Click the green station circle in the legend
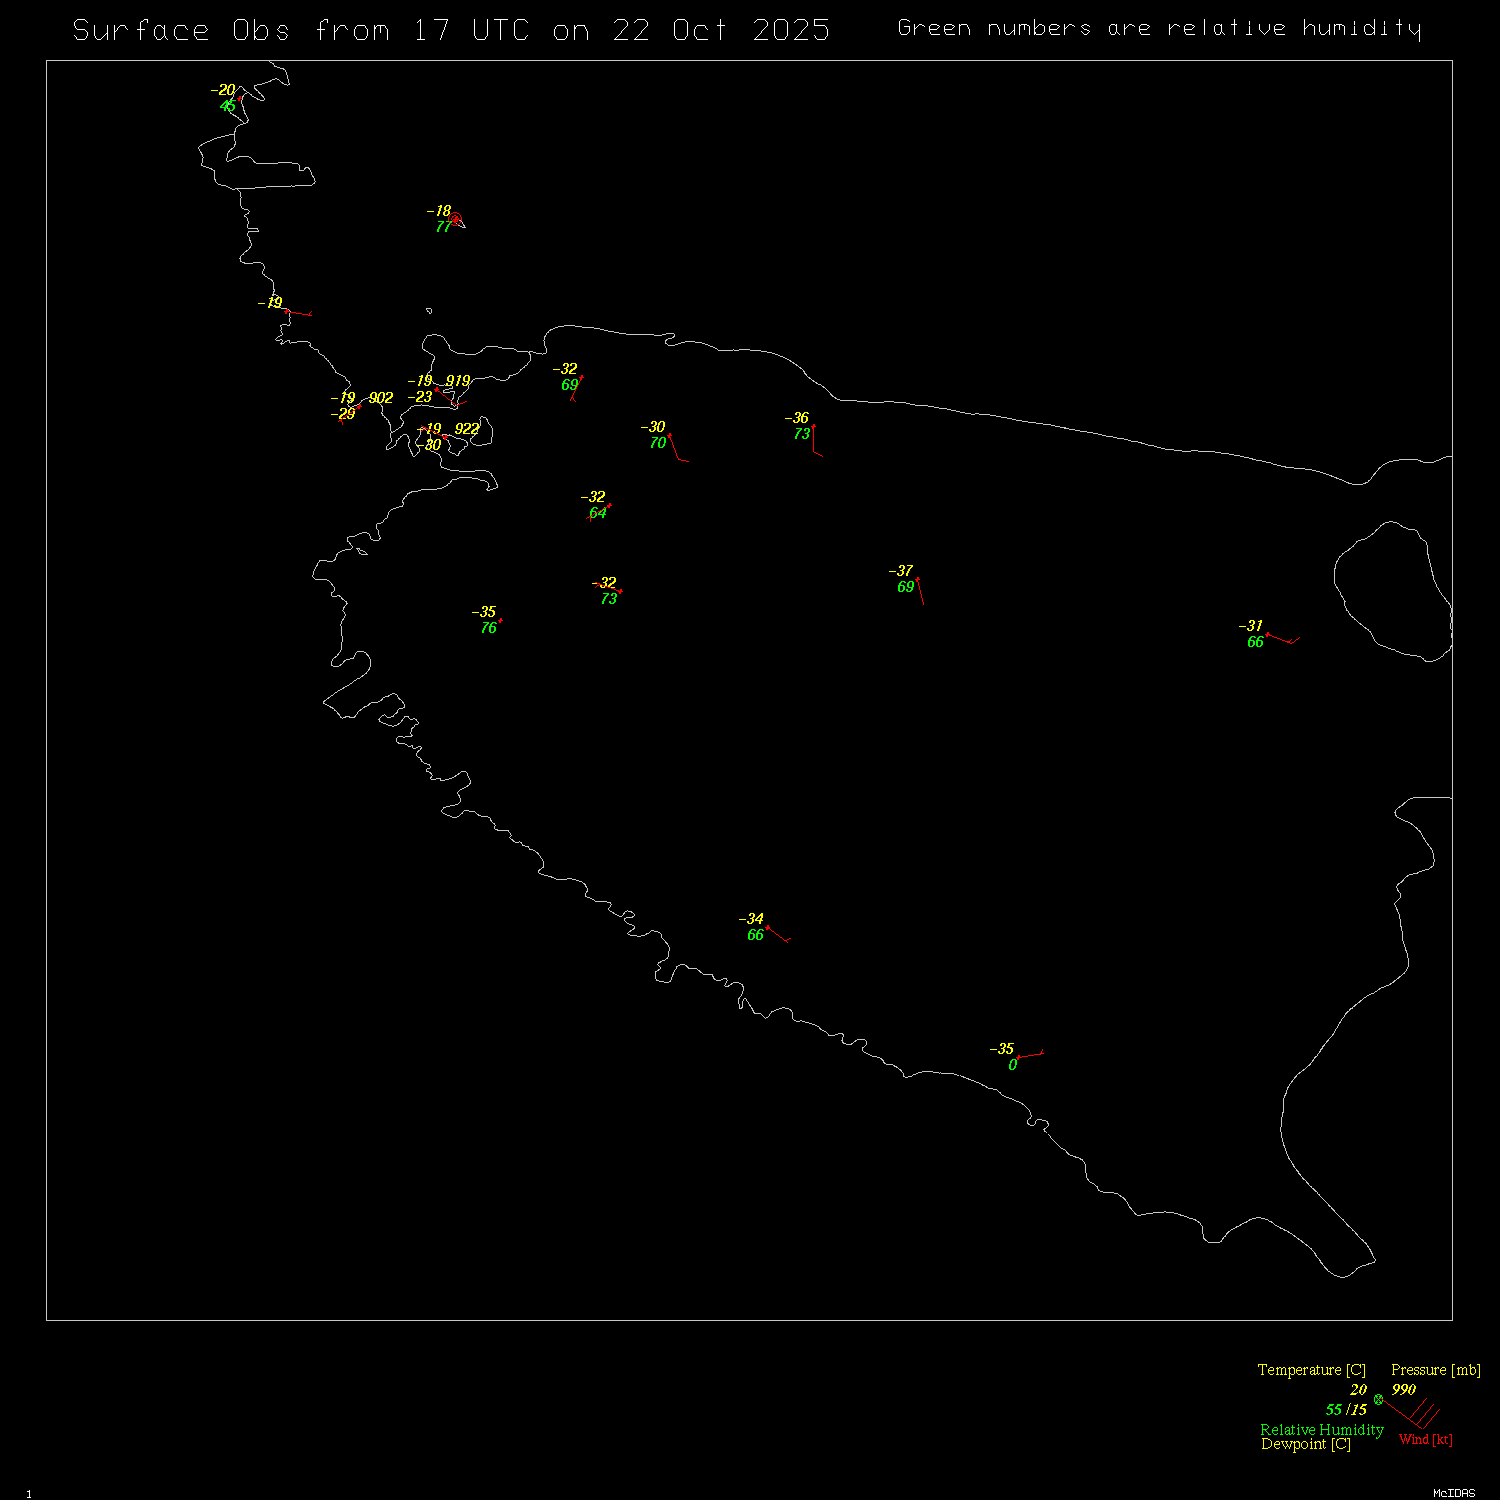This screenshot has width=1500, height=1500. pos(1378,1399)
